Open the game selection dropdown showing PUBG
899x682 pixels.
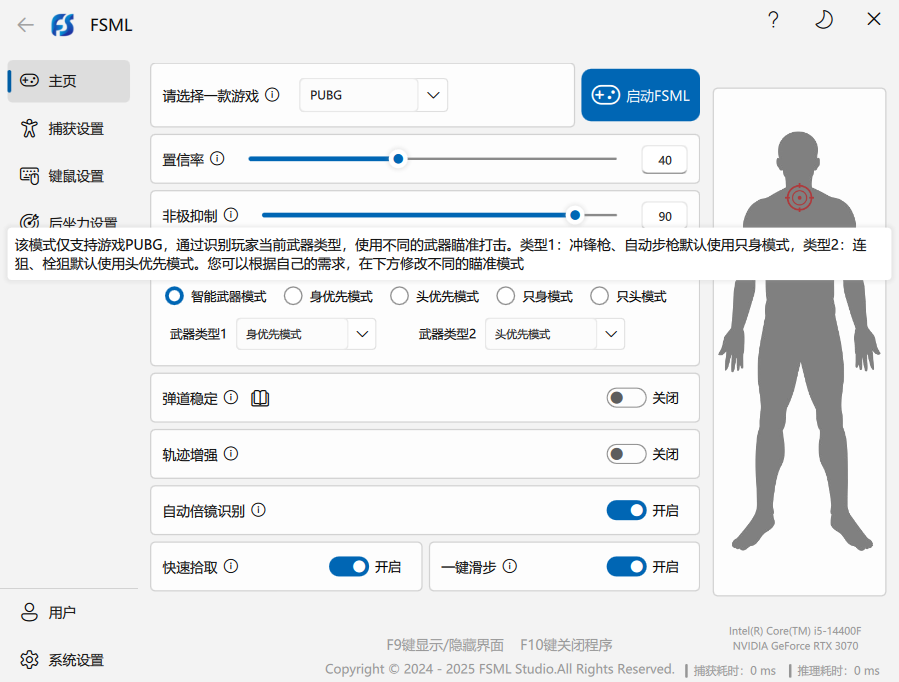click(x=432, y=95)
